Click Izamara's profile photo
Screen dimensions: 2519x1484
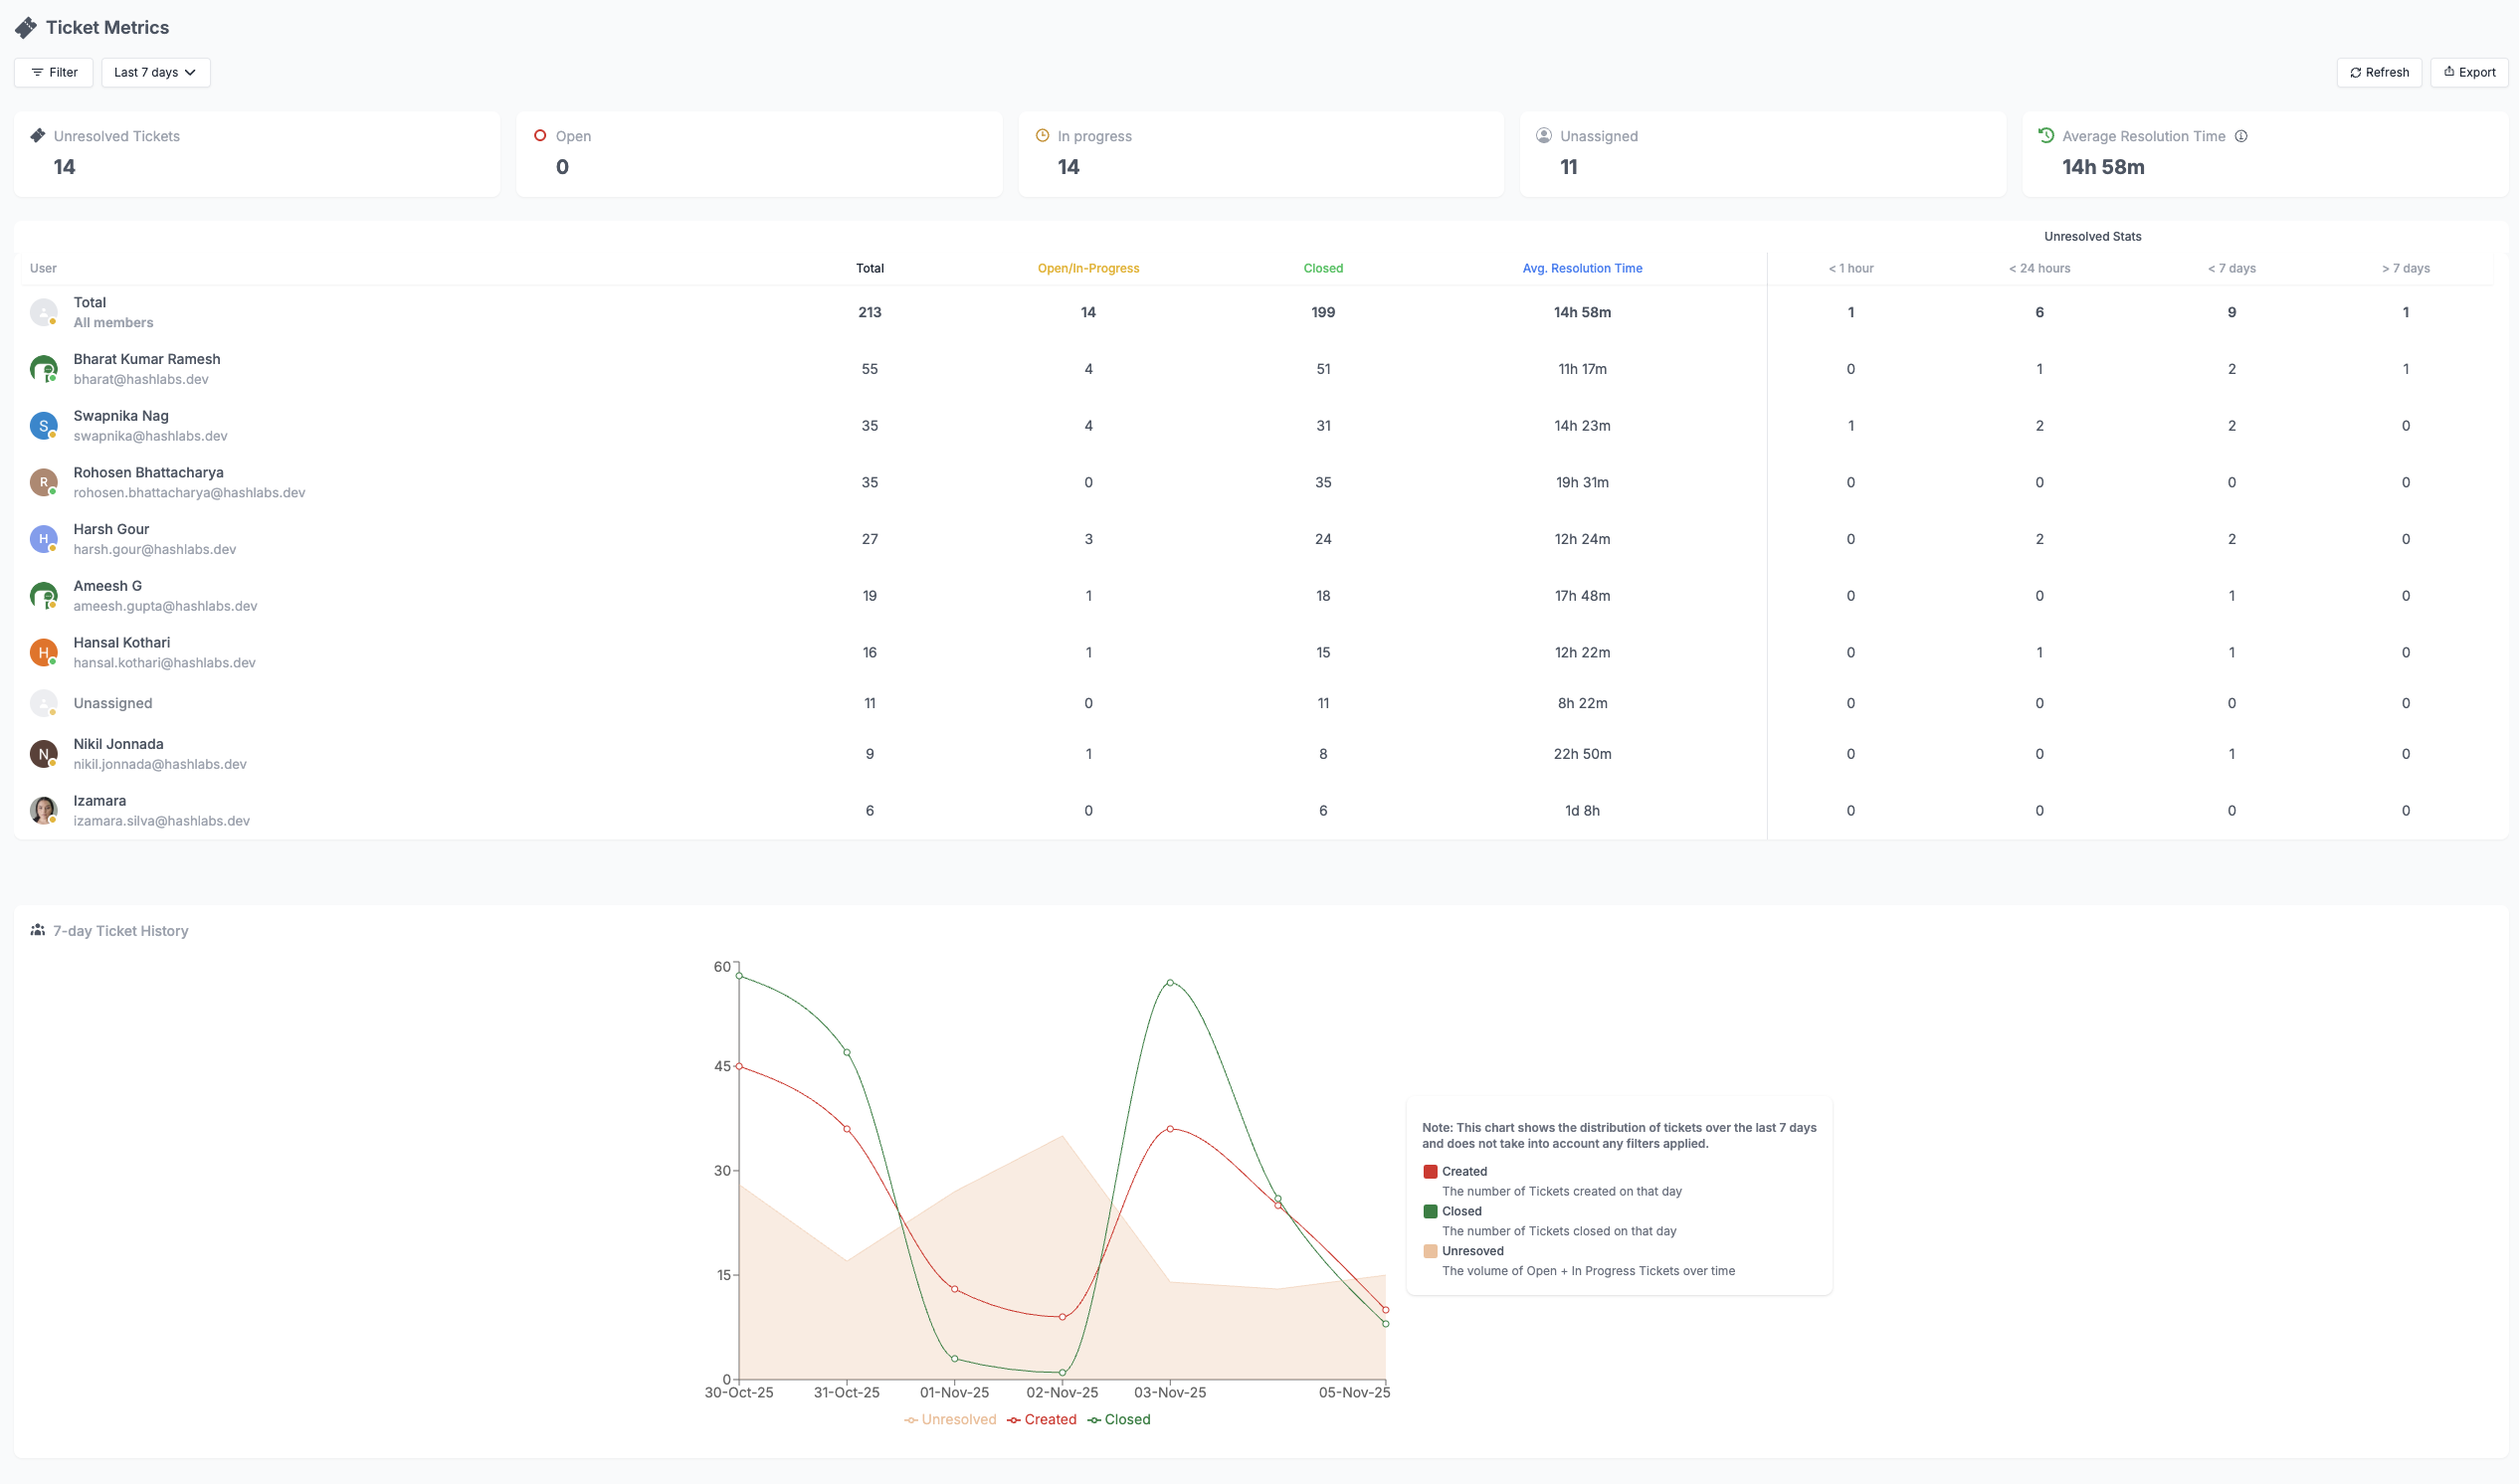coord(43,810)
